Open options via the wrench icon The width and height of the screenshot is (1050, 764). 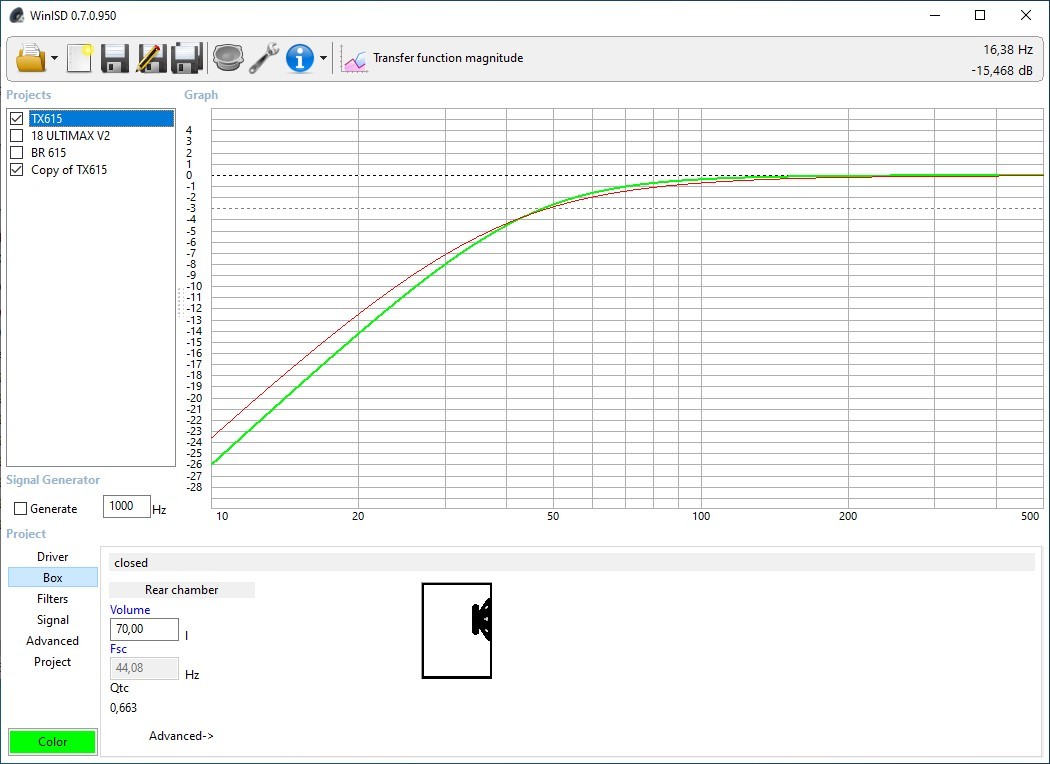pyautogui.click(x=264, y=58)
